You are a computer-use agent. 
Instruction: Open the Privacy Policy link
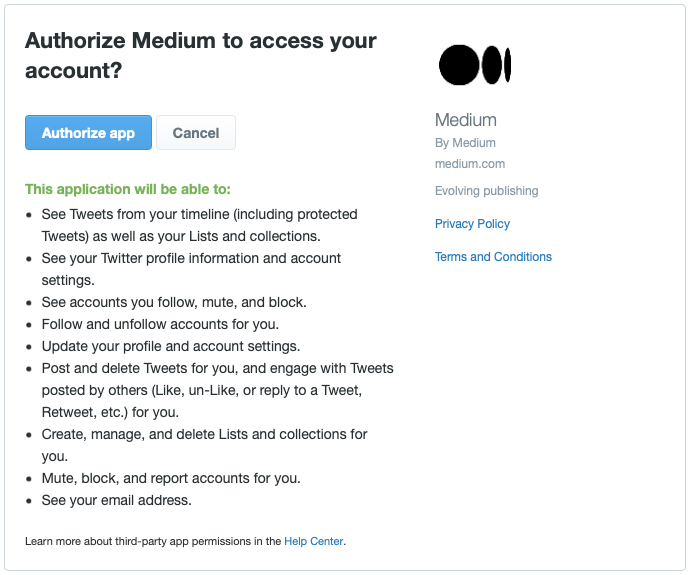pos(472,224)
